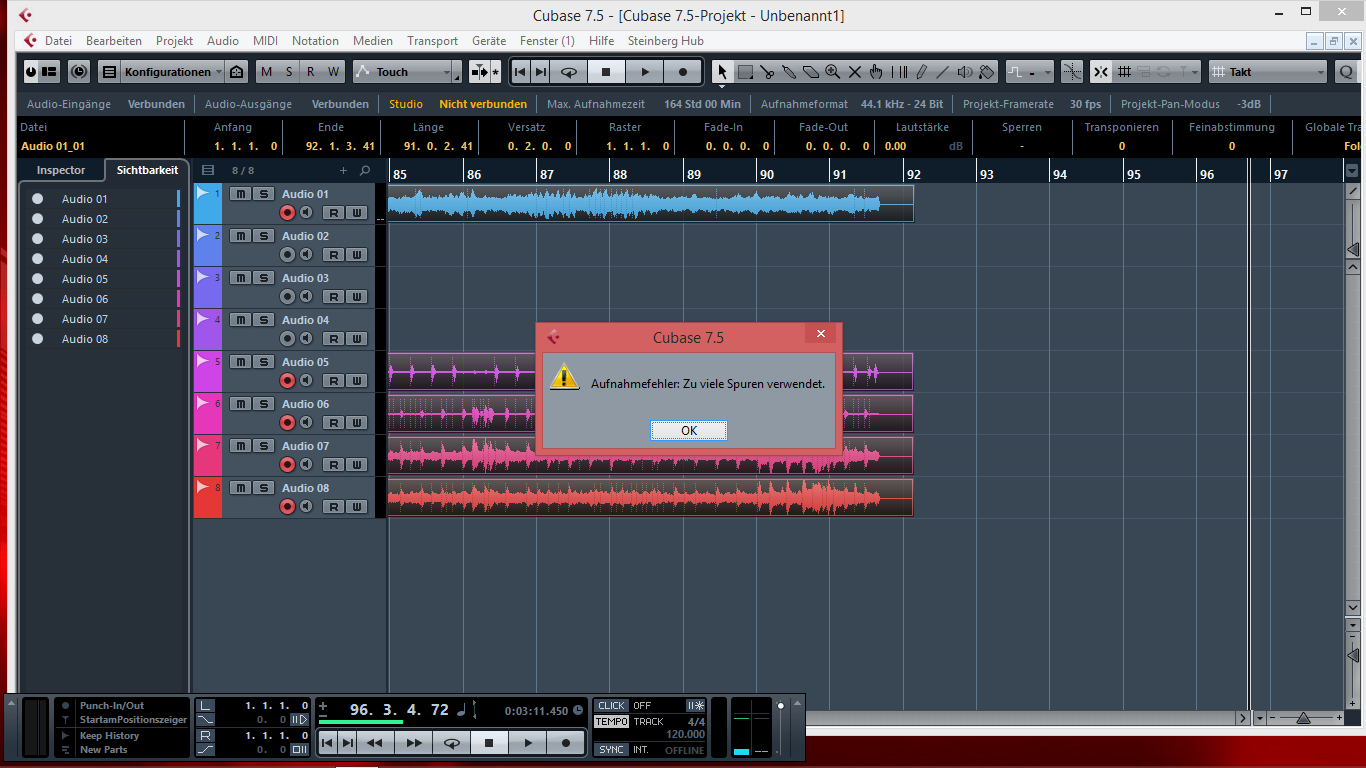Select the Play speaker tool
Viewport: 1366px width, 768px height.
point(965,72)
